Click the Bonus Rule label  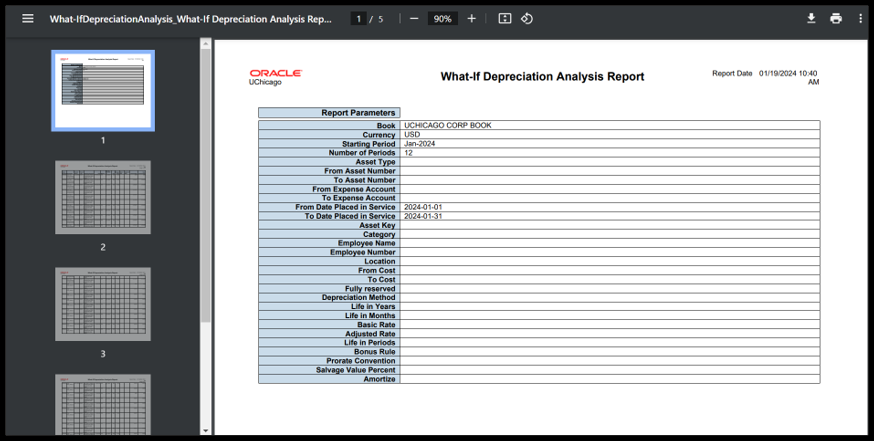click(x=375, y=352)
